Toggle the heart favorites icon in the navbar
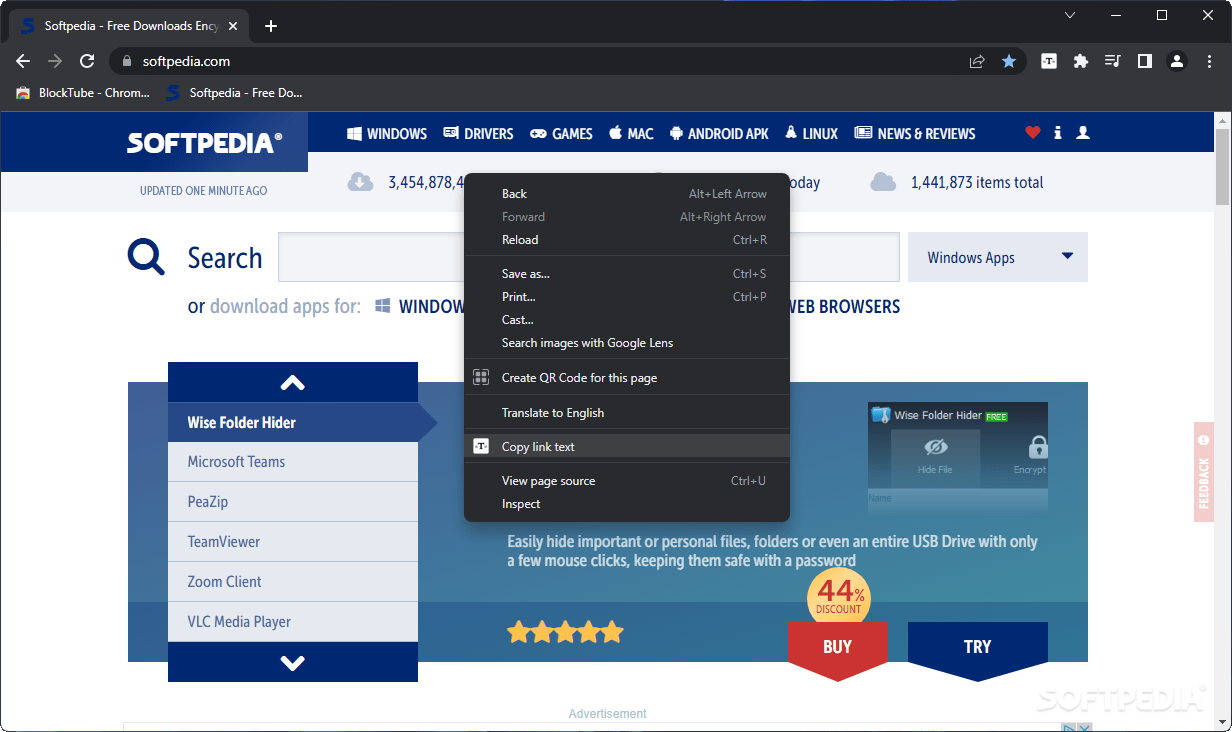This screenshot has height=732, width=1232. 1032,132
